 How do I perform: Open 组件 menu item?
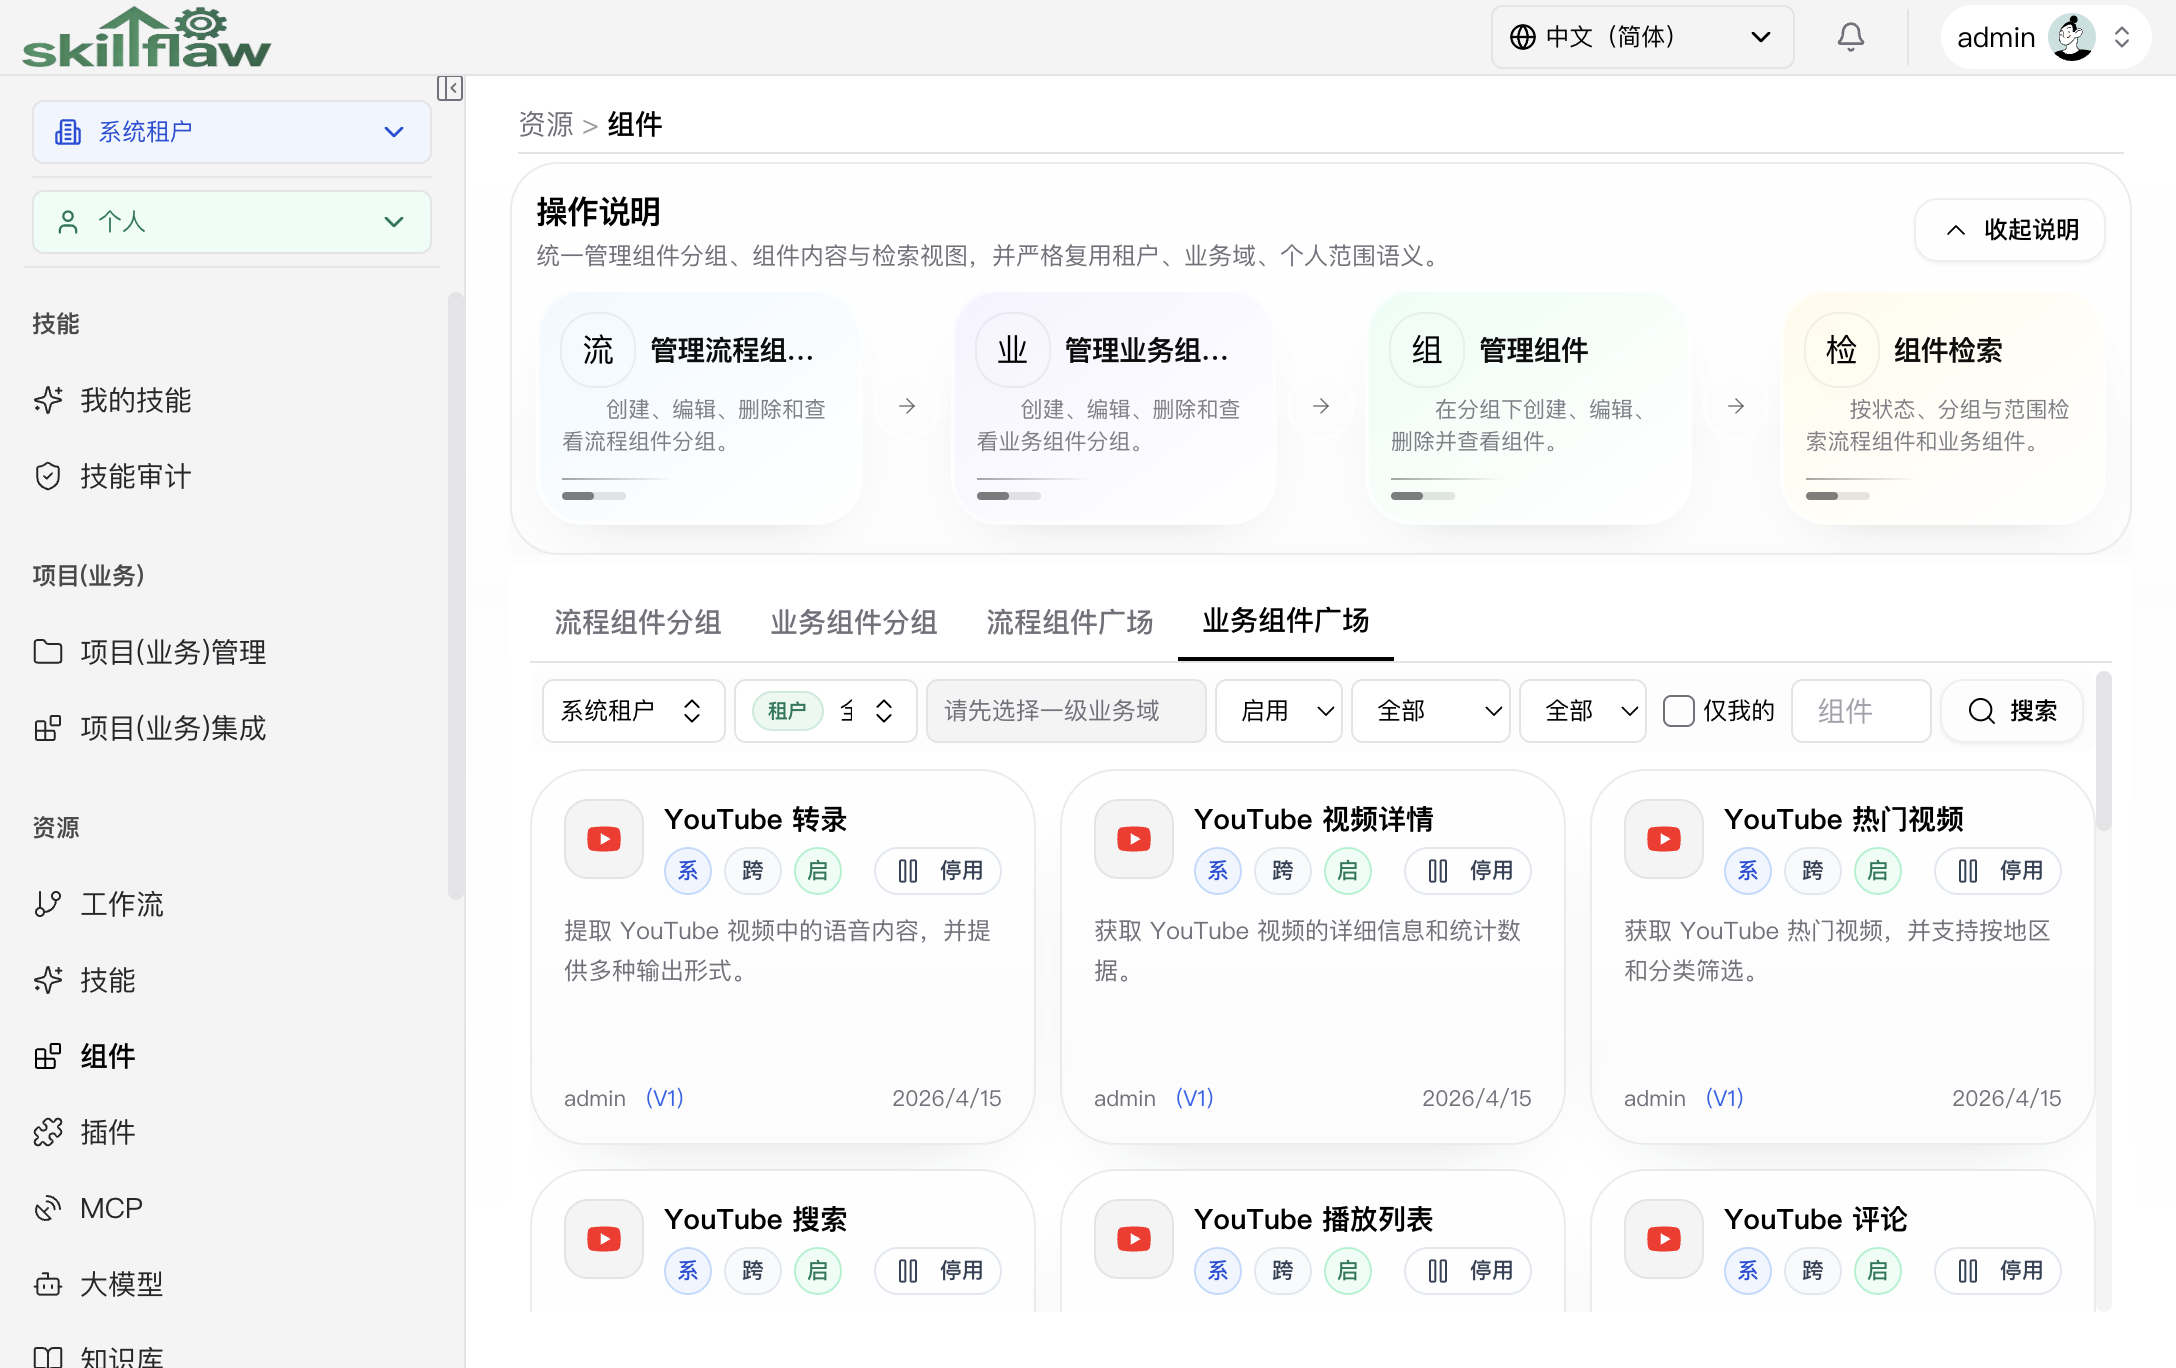click(x=108, y=1056)
